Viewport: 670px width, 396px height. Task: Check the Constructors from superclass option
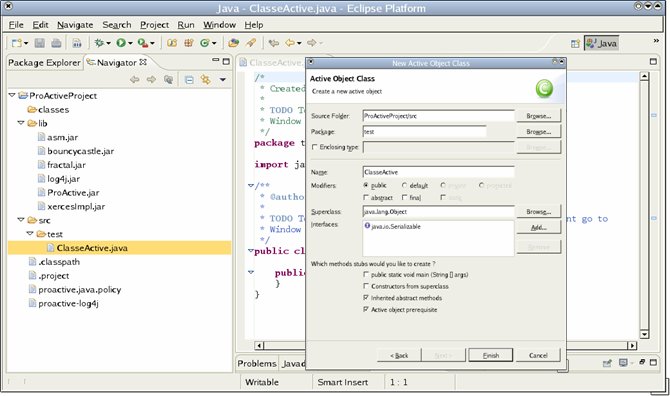366,286
